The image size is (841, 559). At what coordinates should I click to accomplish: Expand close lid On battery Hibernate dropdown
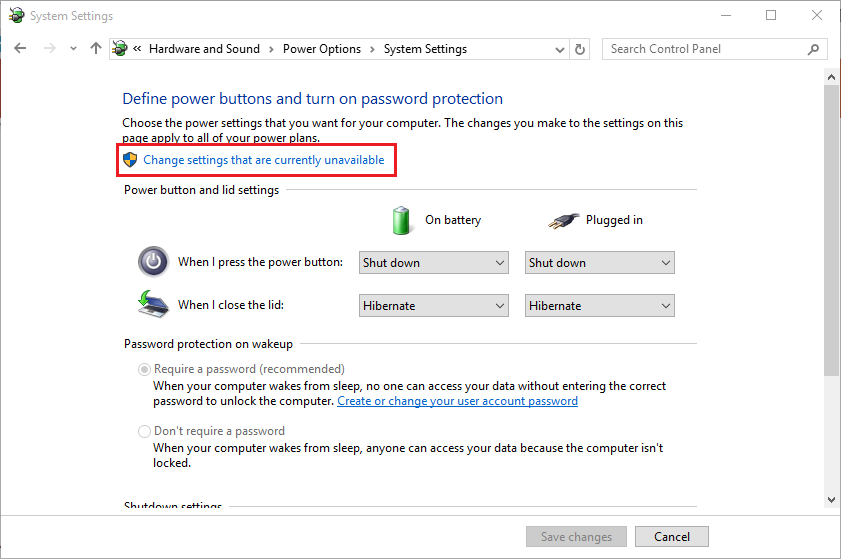tap(433, 306)
